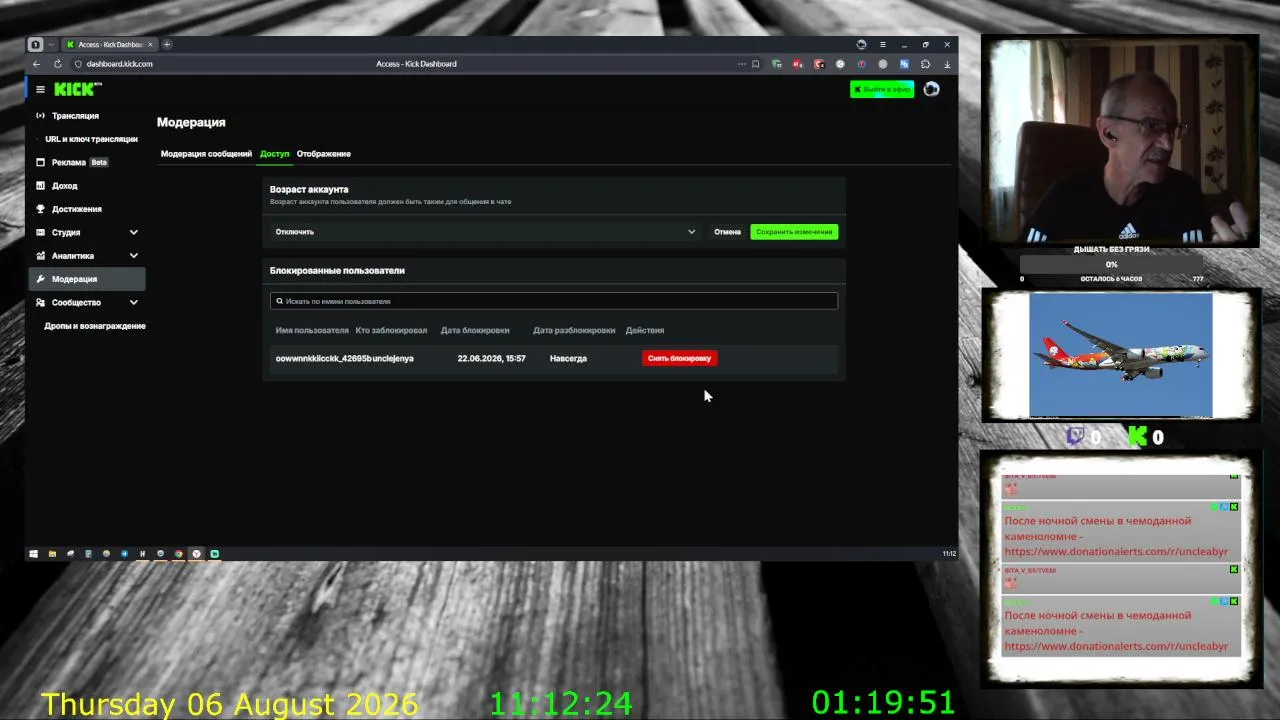This screenshot has height=720, width=1280.
Task: Expand the Аналитика sidebar section
Action: pyautogui.click(x=133, y=256)
